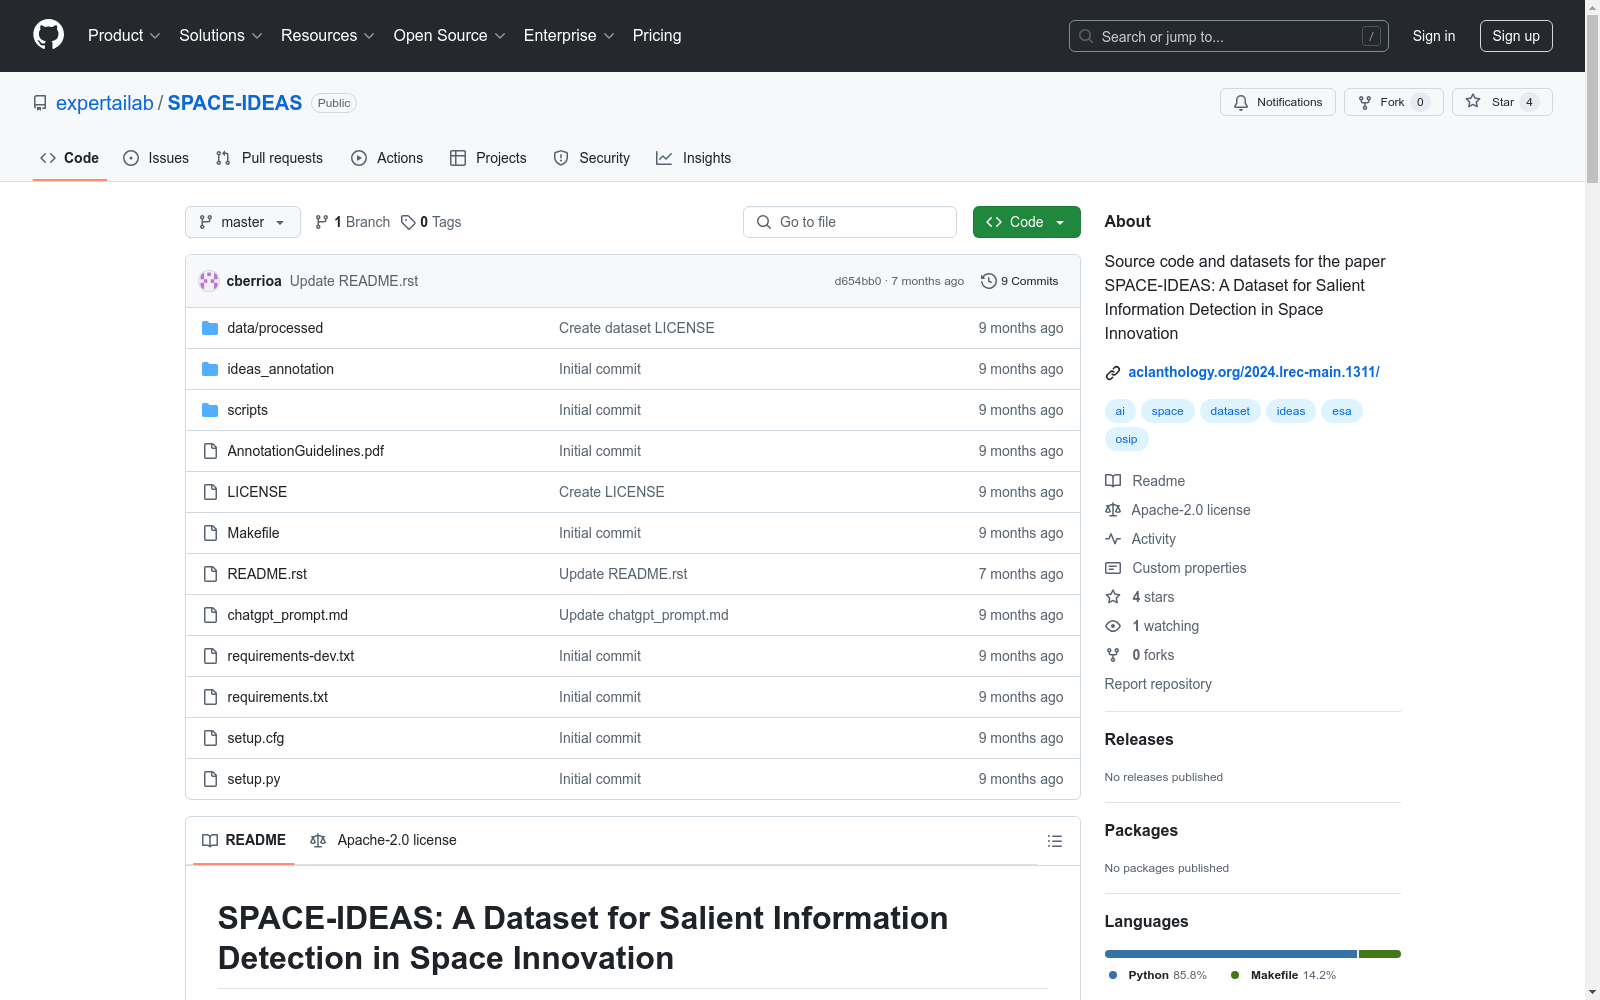
Task: Focus the Search or jump to field
Action: click(x=1229, y=36)
